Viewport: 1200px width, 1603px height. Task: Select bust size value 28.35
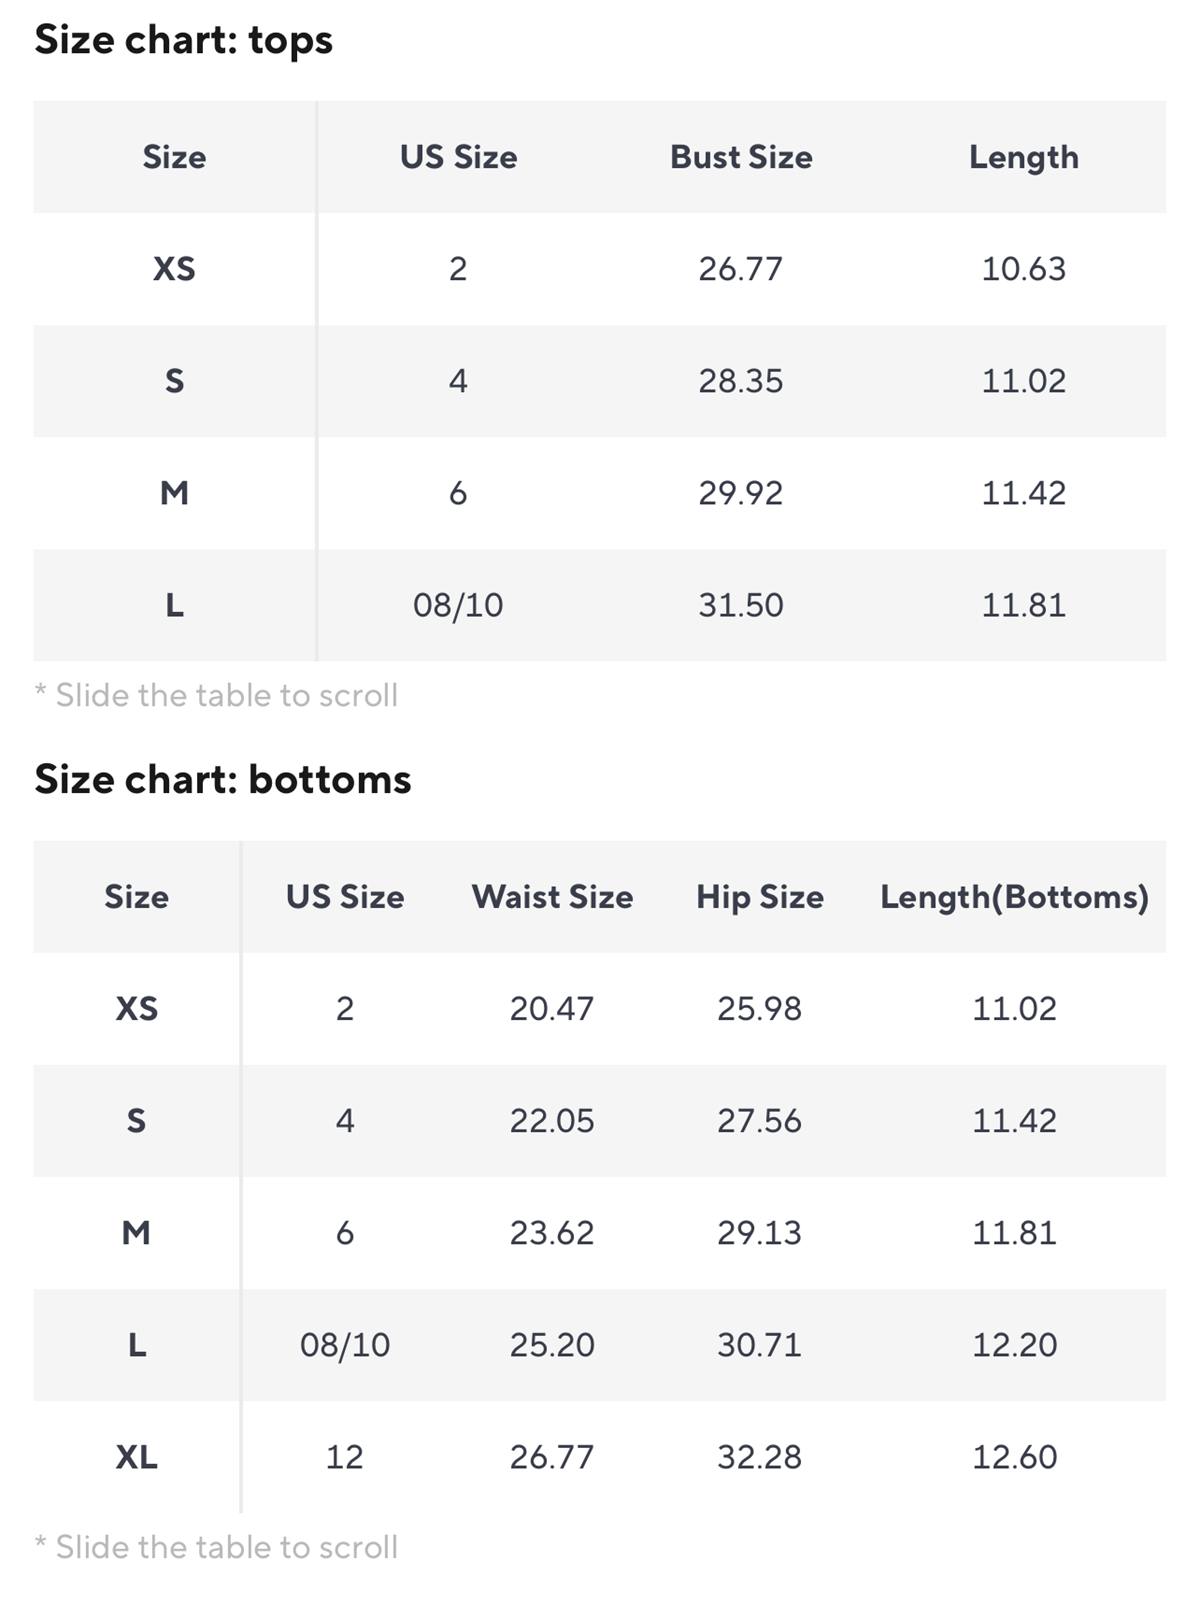pos(741,381)
